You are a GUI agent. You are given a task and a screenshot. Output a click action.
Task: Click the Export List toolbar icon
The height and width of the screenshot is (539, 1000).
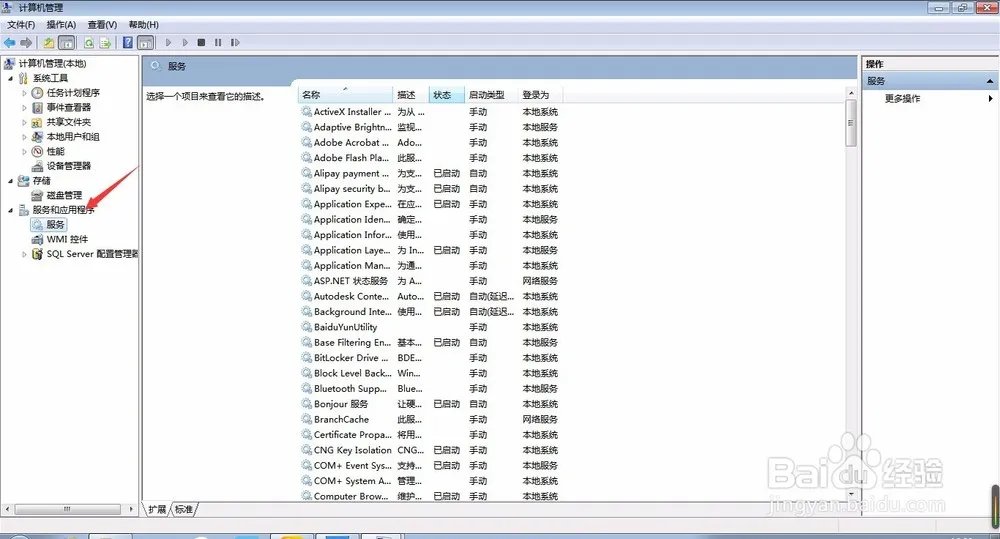click(x=105, y=43)
